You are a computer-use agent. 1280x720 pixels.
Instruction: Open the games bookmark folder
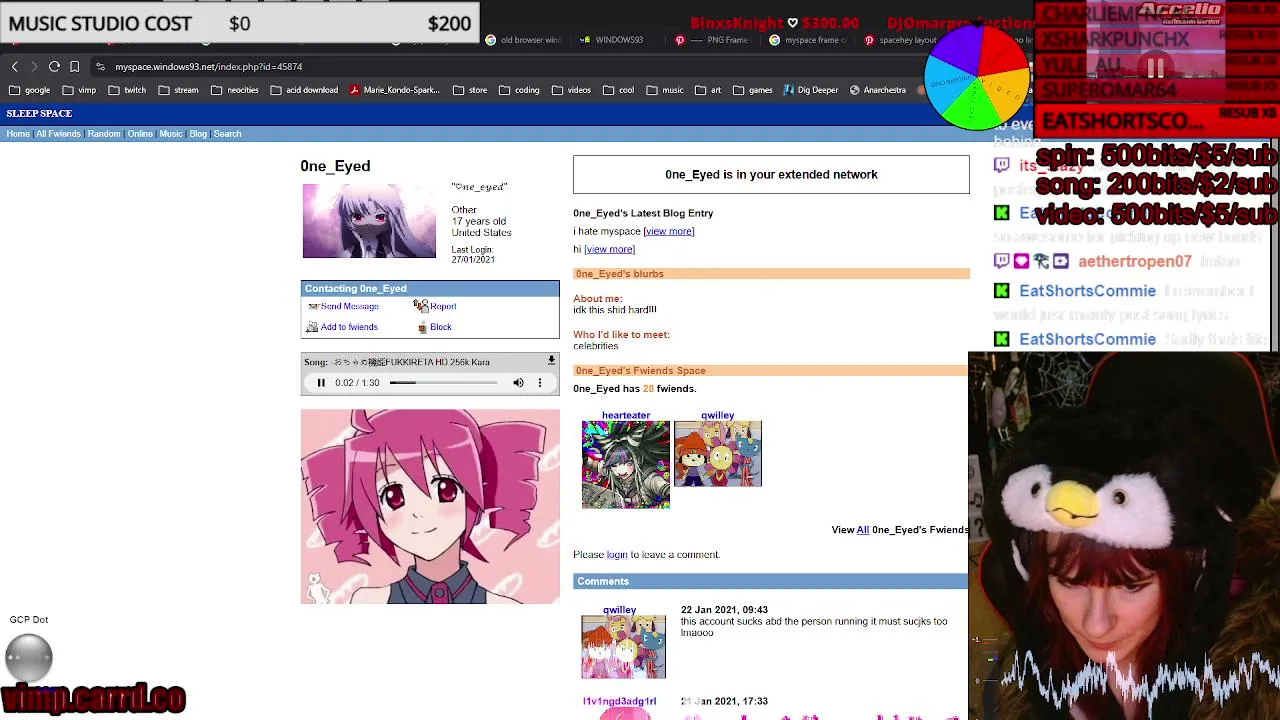753,90
